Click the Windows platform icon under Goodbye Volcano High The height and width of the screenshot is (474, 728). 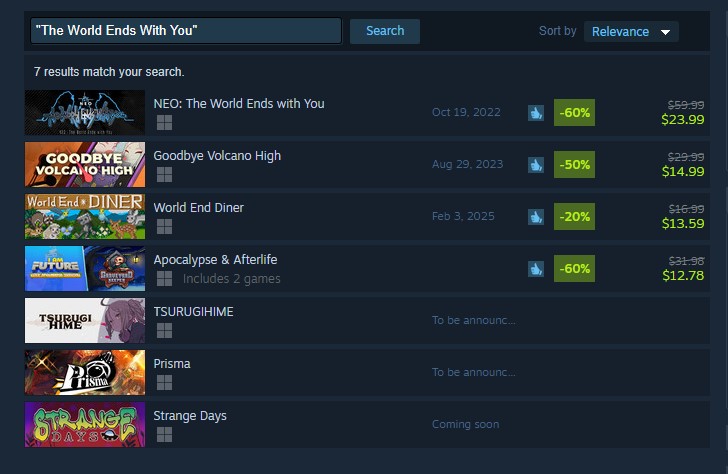click(164, 175)
